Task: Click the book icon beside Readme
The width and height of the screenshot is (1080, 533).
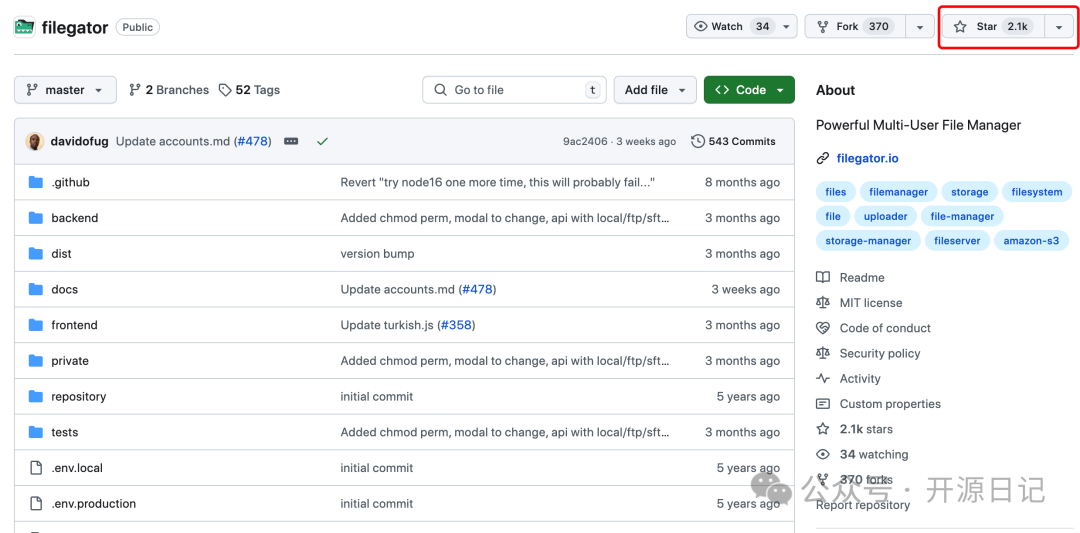Action: (822, 278)
